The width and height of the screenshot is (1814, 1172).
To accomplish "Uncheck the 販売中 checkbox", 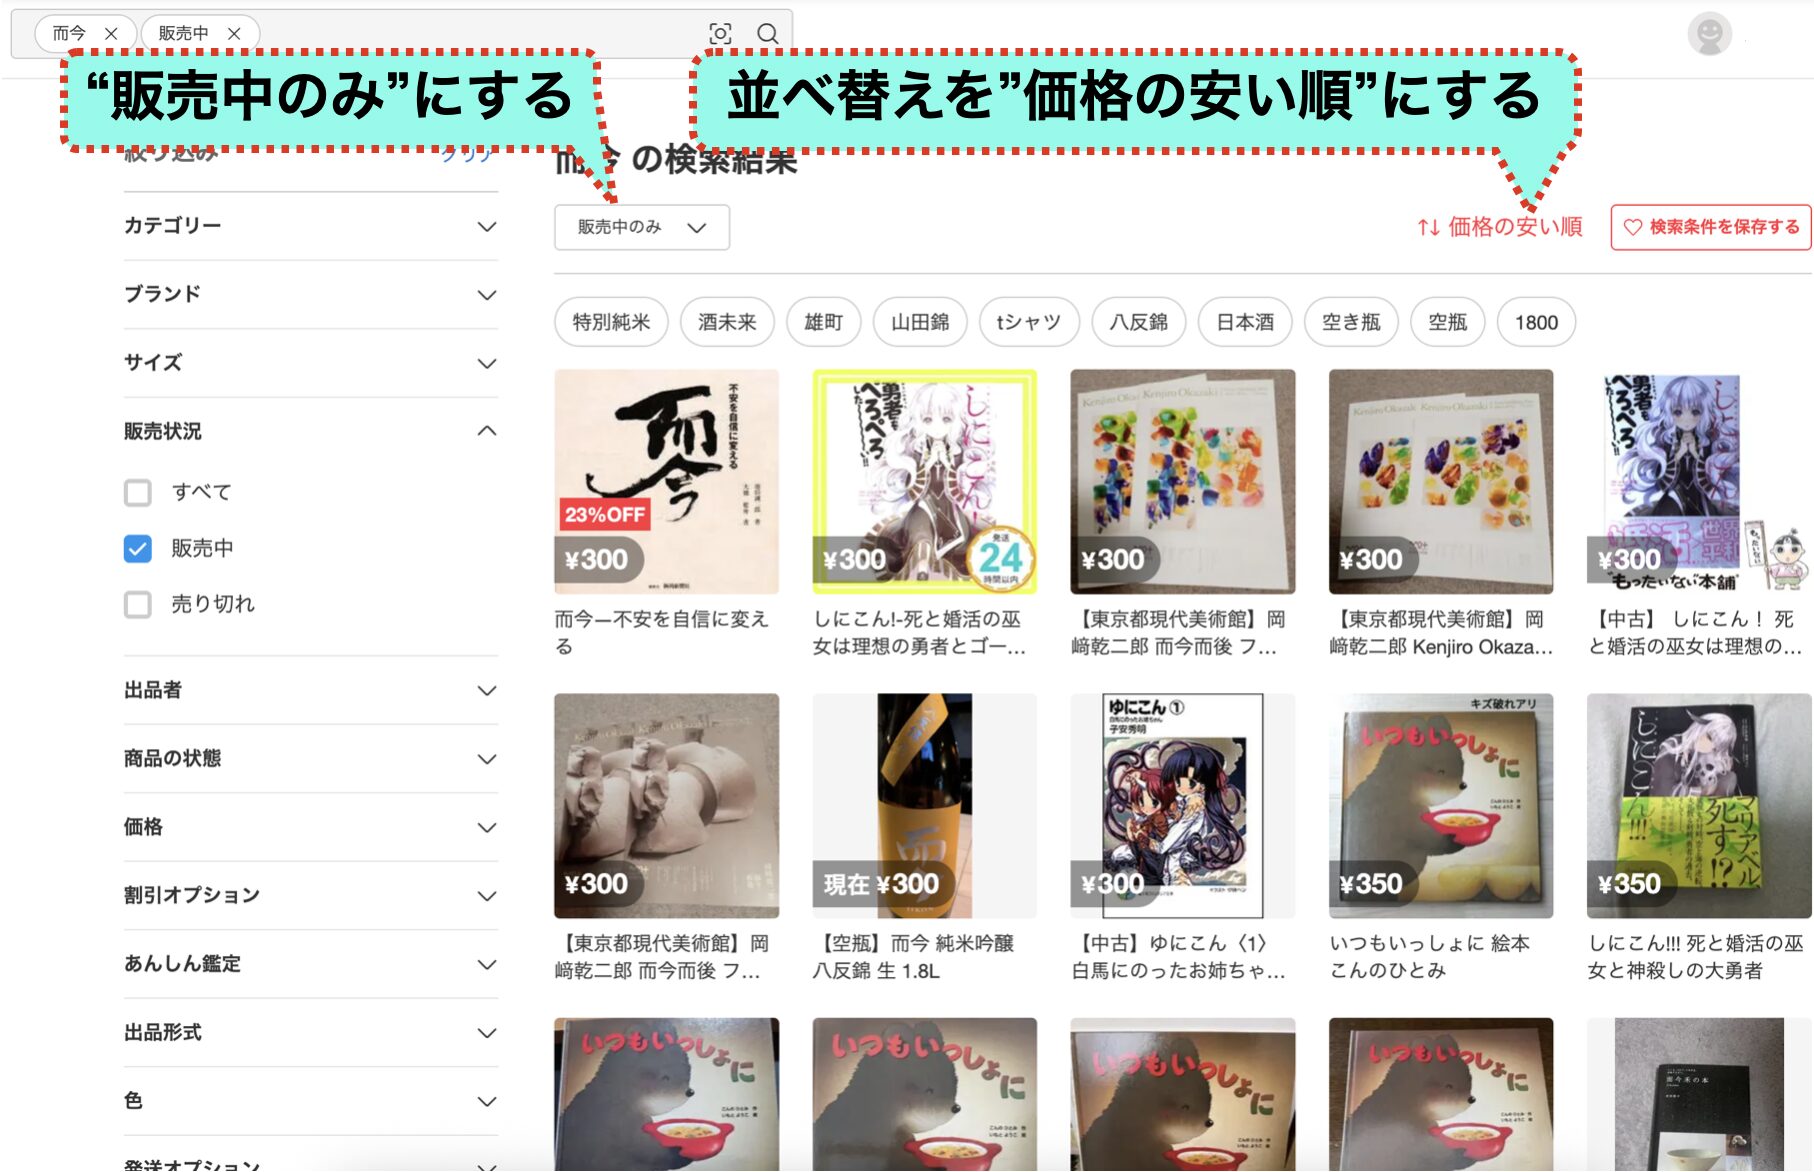I will pos(138,548).
